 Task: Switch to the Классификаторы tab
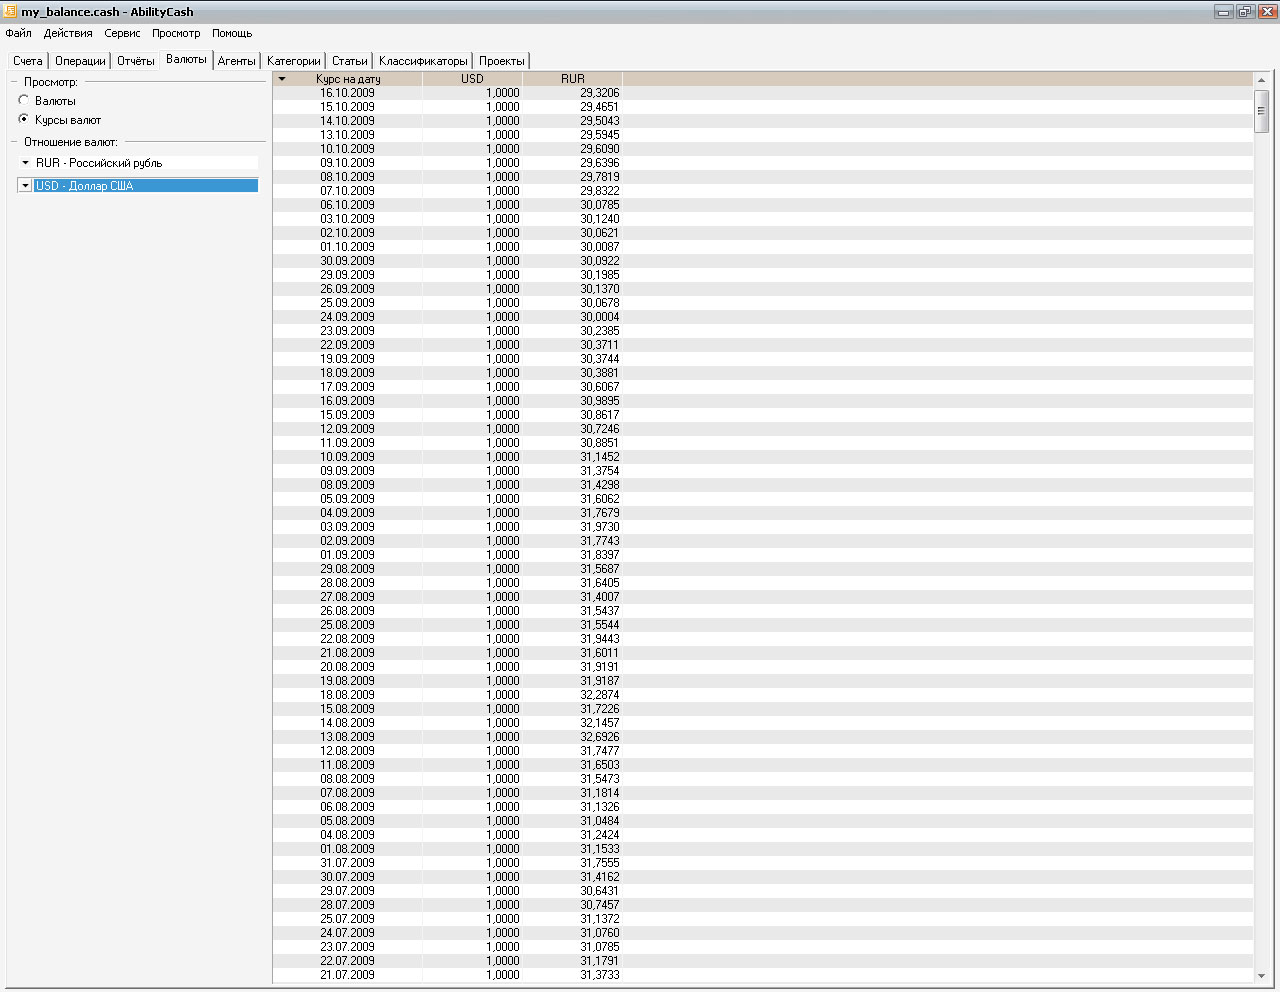pyautogui.click(x=423, y=61)
